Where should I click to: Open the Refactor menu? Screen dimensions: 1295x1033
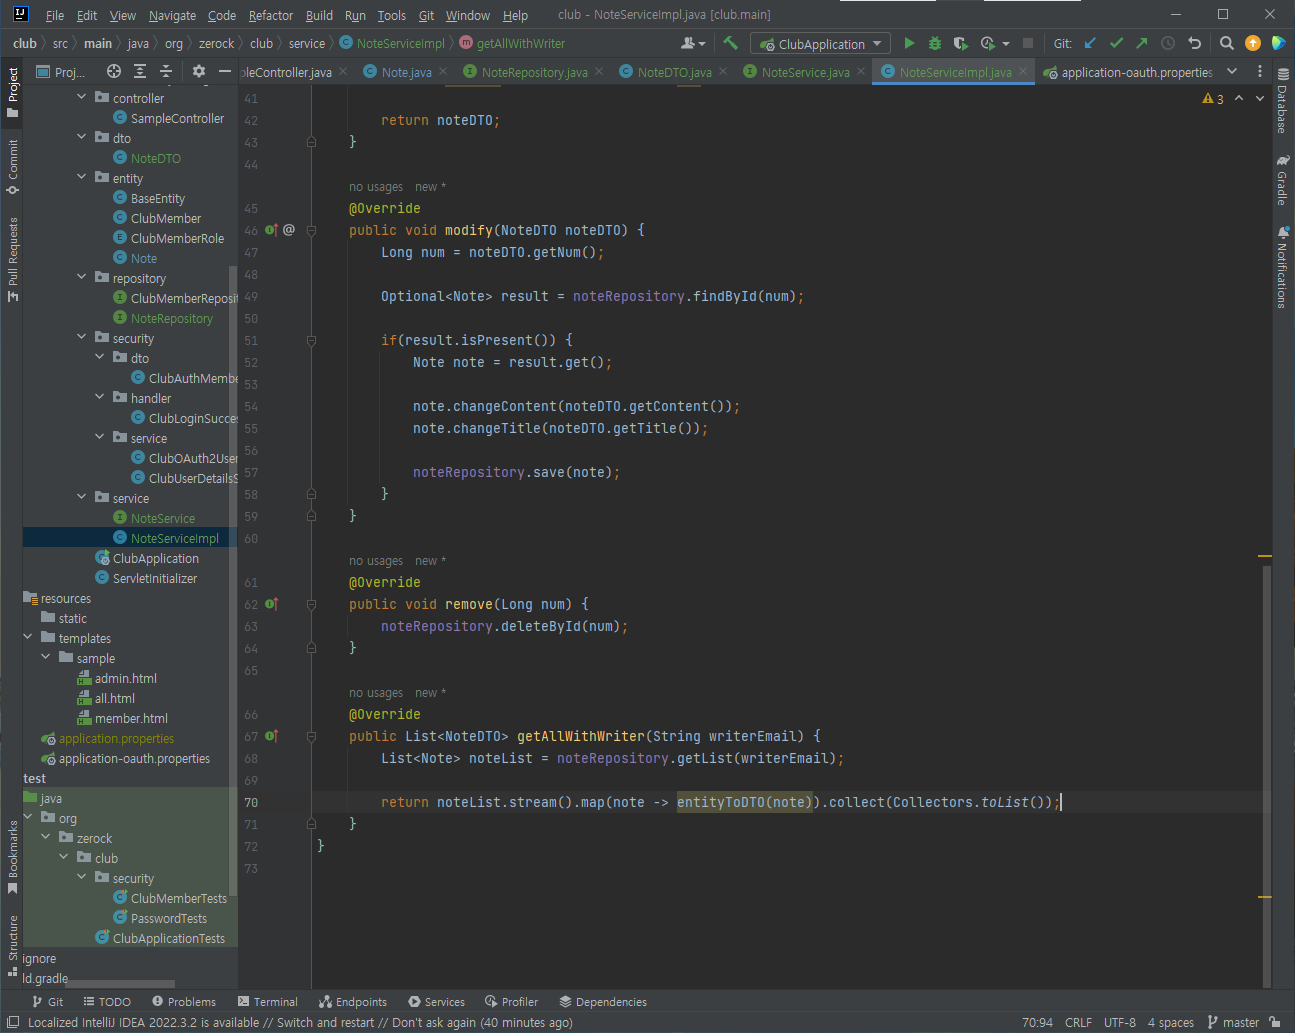[x=271, y=15]
